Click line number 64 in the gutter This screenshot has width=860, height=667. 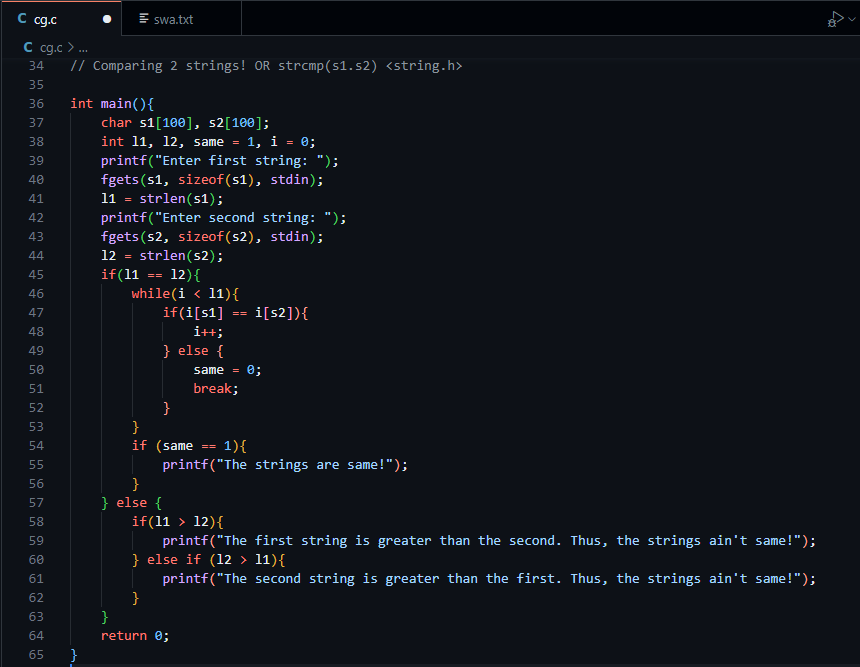point(36,636)
